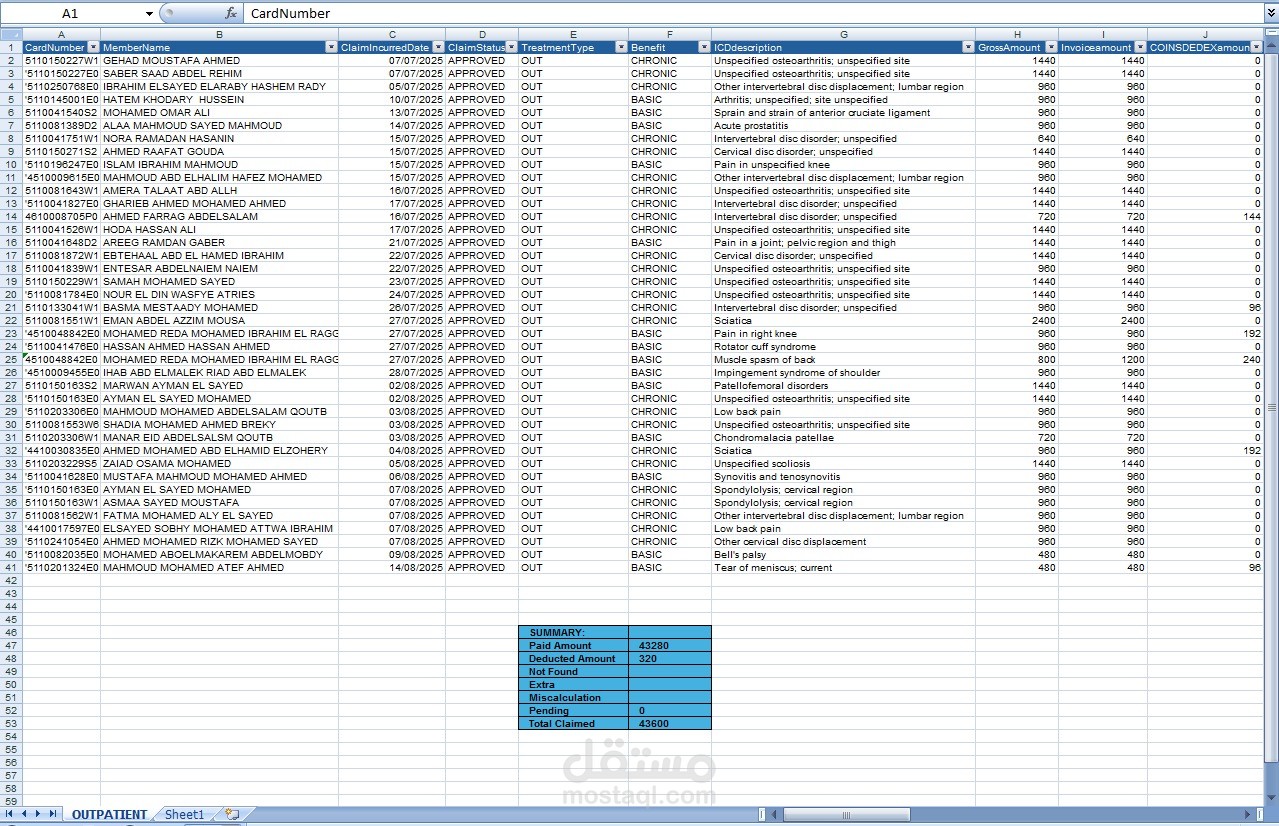Select column G header
This screenshot has height=826, width=1279.
(x=843, y=34)
